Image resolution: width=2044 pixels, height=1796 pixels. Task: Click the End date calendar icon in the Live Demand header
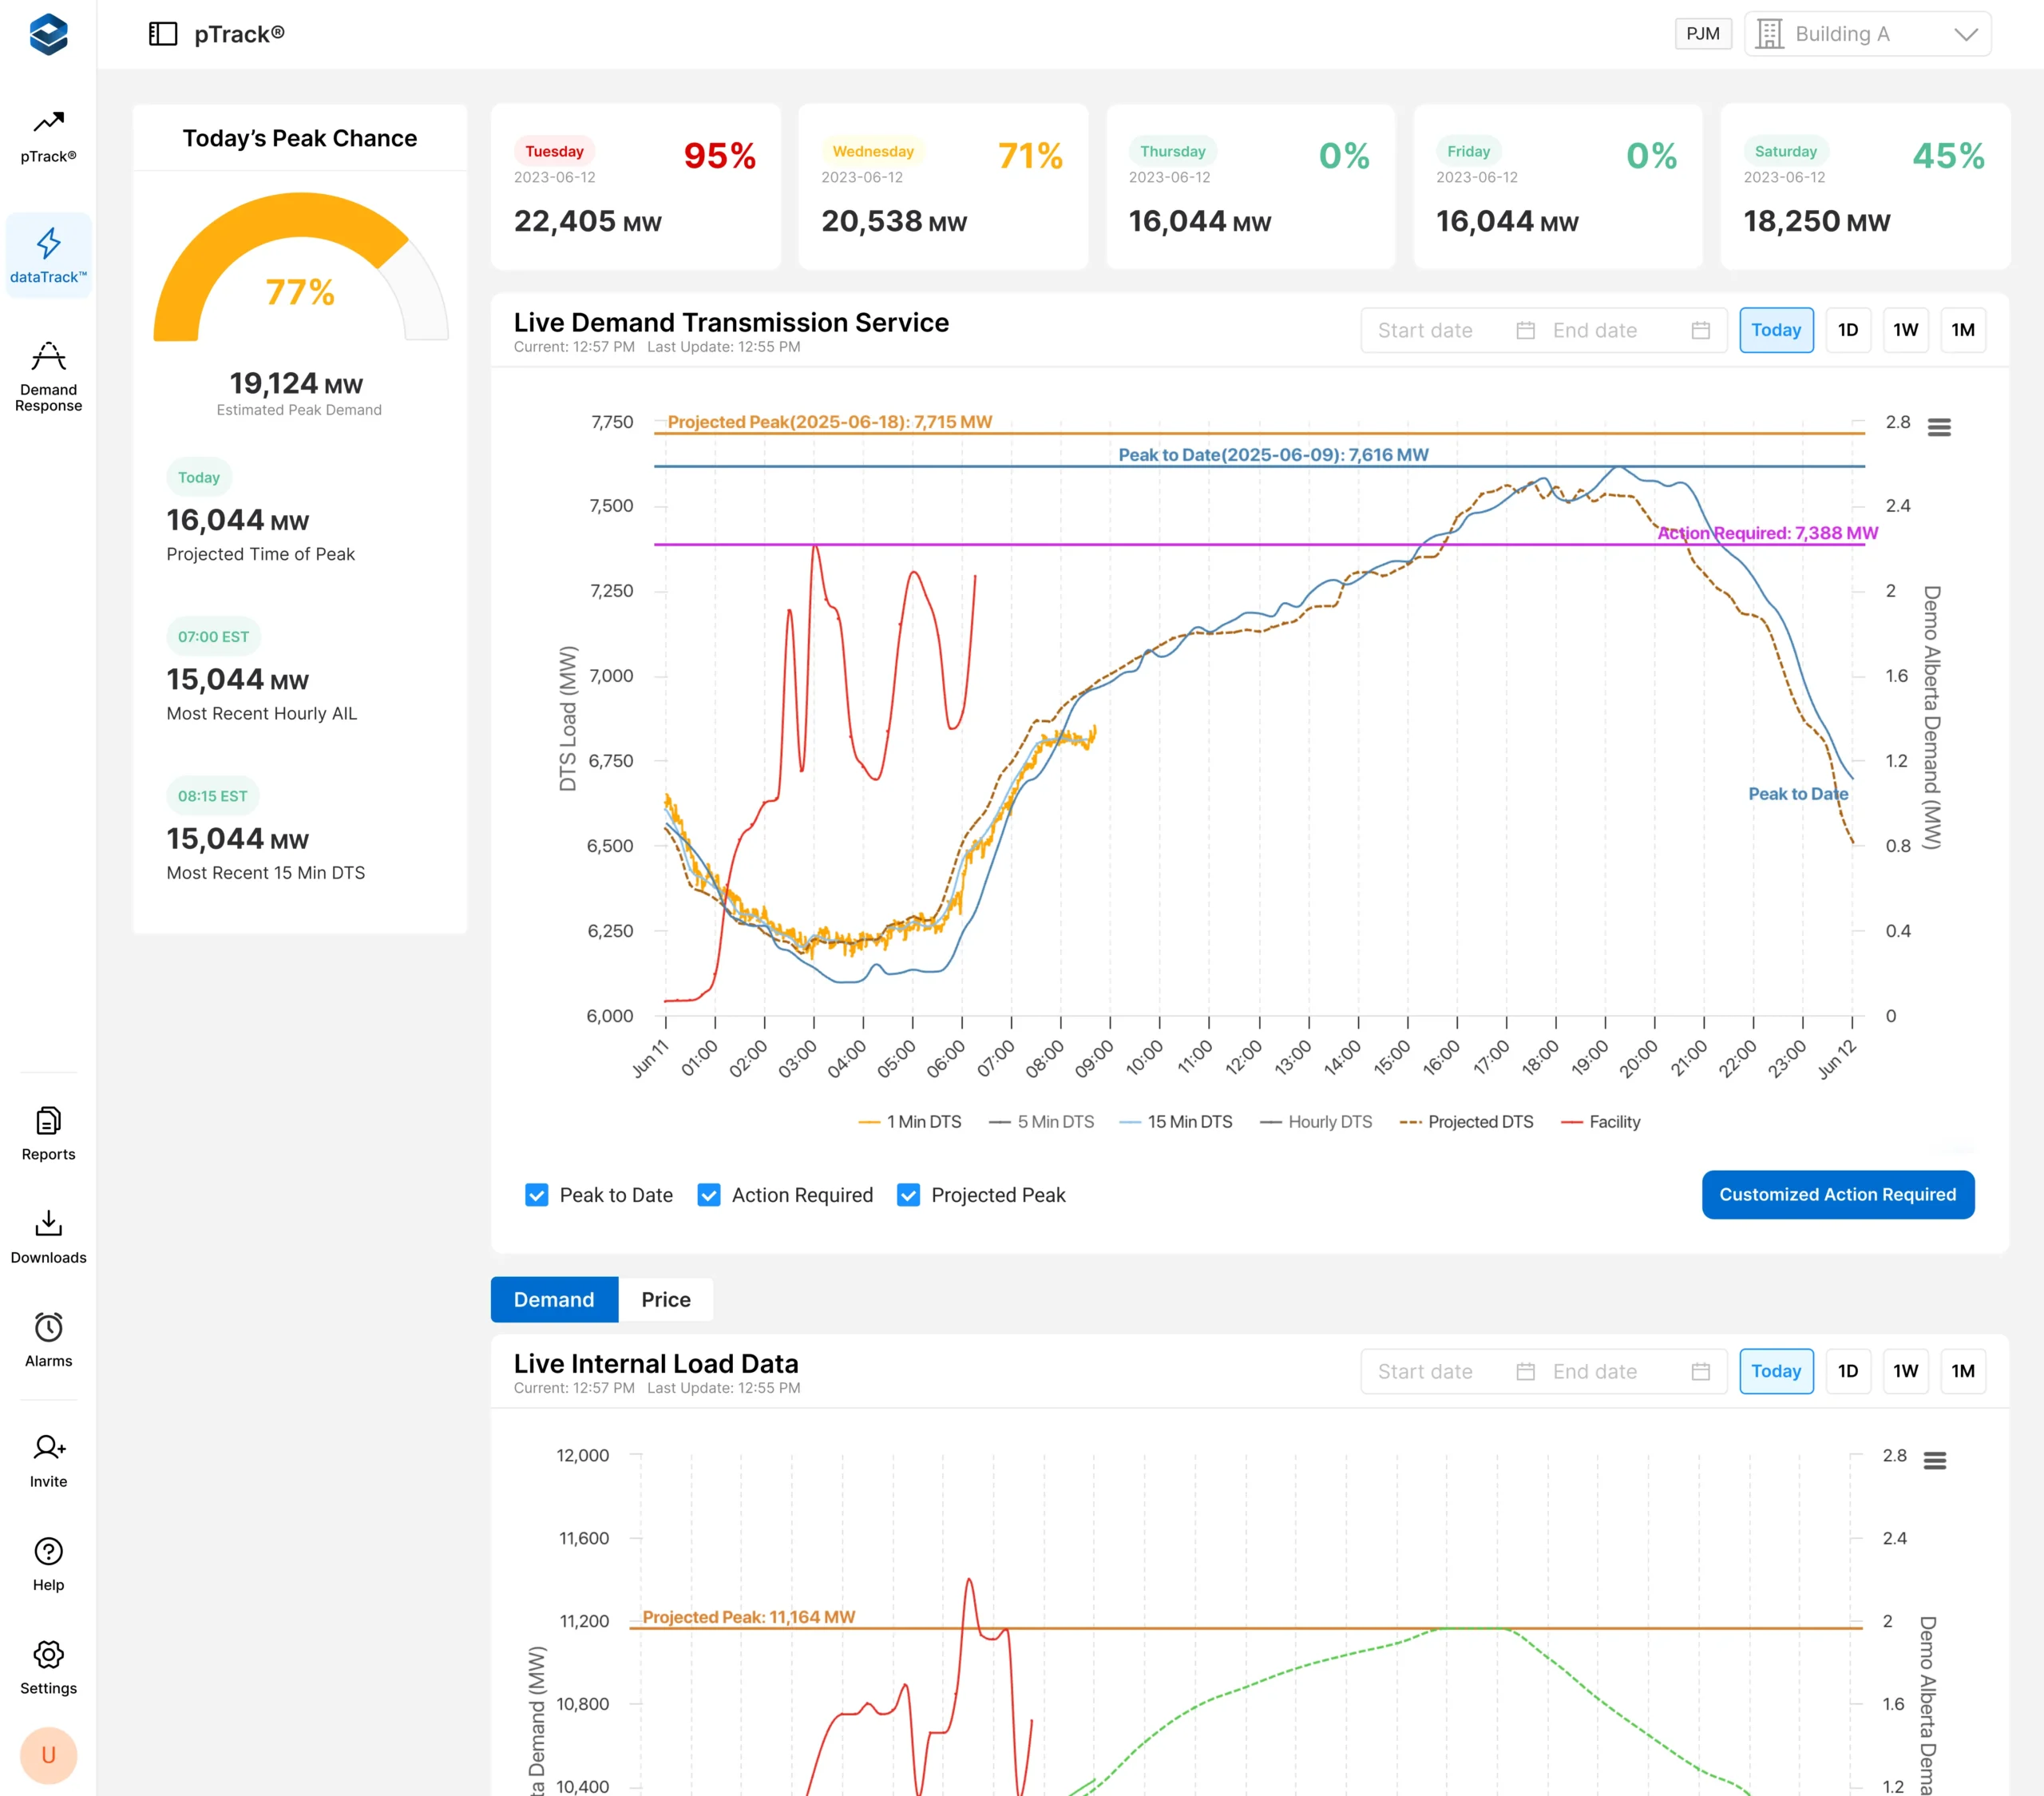(1700, 331)
